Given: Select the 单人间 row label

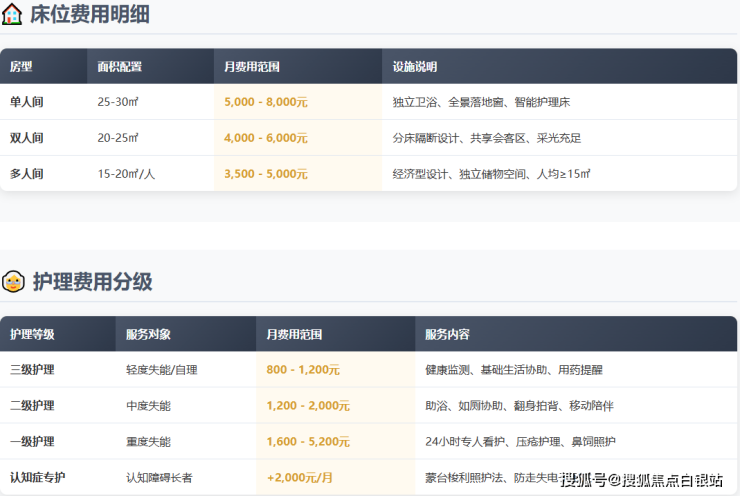Looking at the screenshot, I should 27,102.
